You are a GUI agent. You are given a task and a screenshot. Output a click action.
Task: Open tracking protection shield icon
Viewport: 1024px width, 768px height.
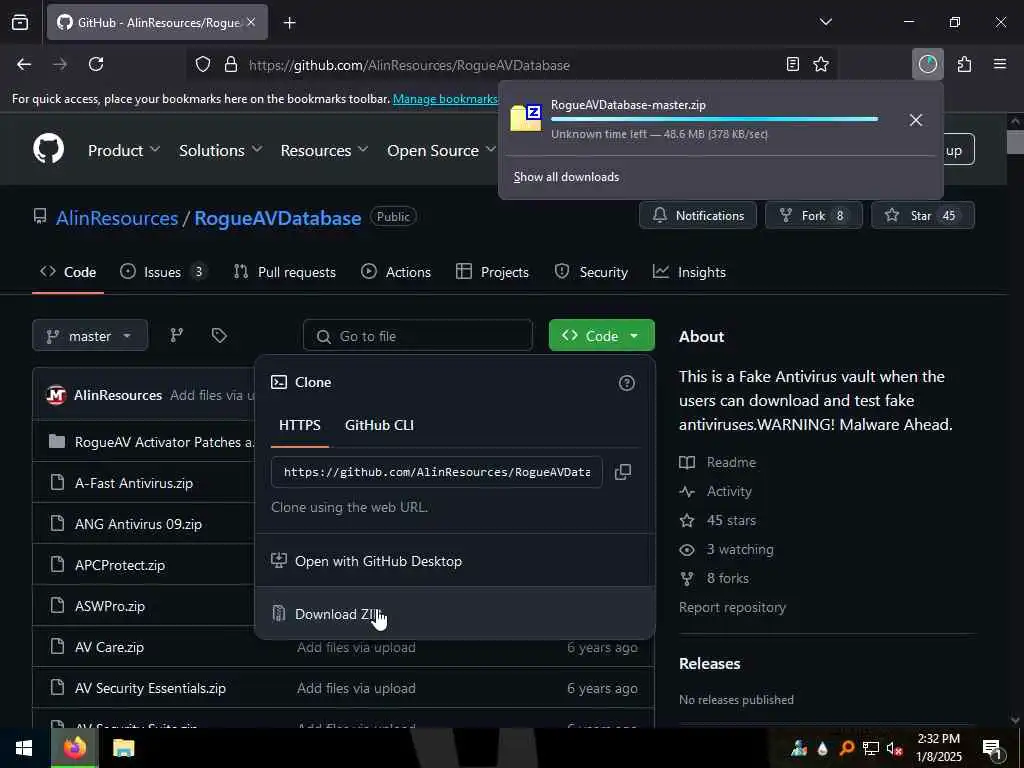pyautogui.click(x=203, y=65)
